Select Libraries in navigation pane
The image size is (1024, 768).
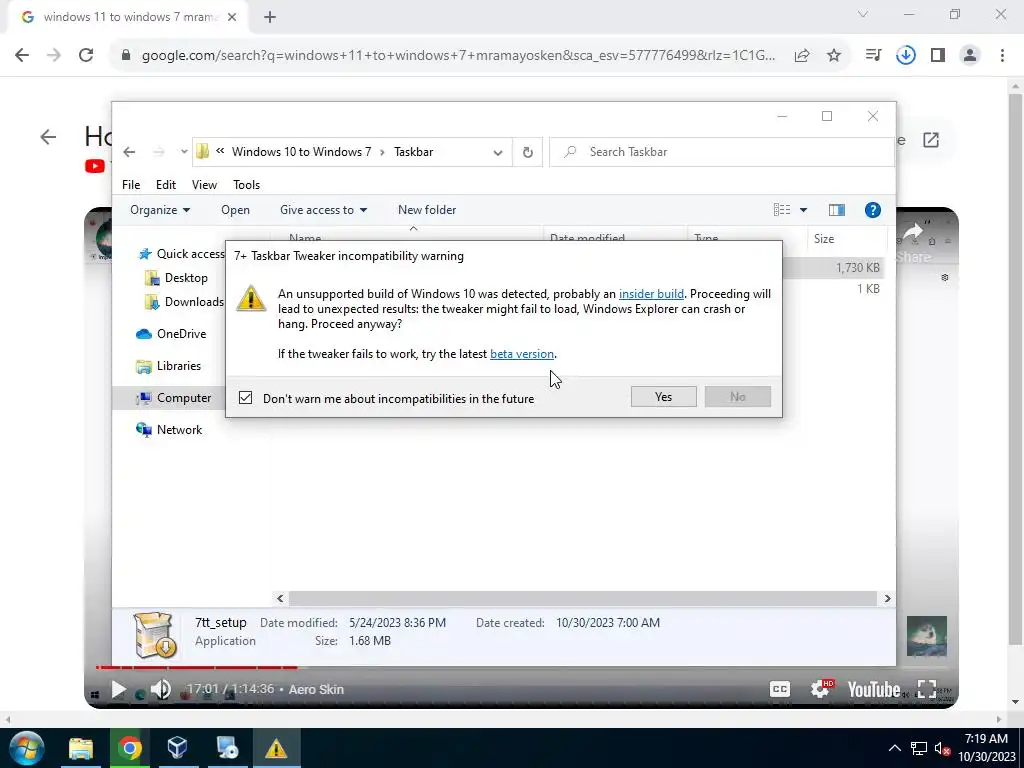point(169,366)
